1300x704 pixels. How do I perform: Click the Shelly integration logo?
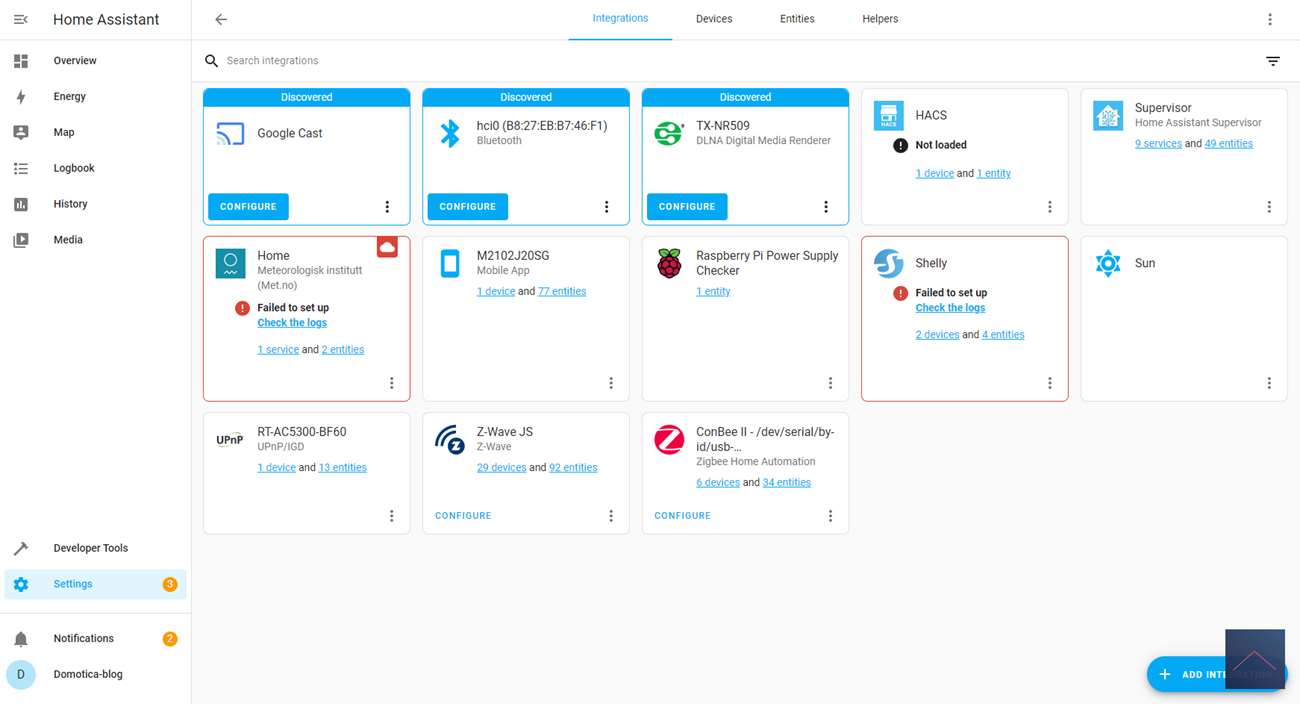coord(888,263)
